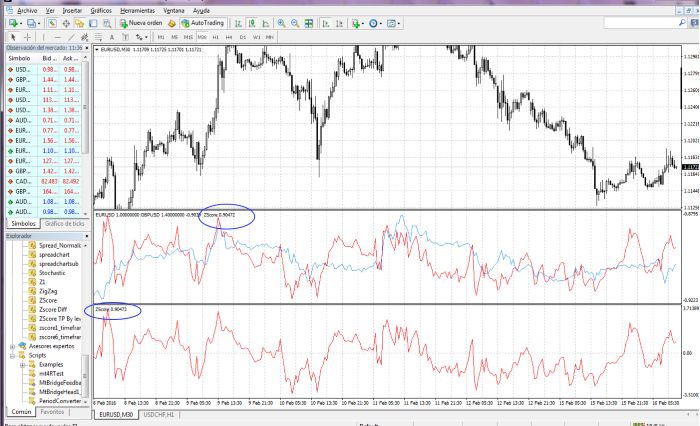Click the Nueva orden button
The image size is (700, 426).
pos(141,22)
